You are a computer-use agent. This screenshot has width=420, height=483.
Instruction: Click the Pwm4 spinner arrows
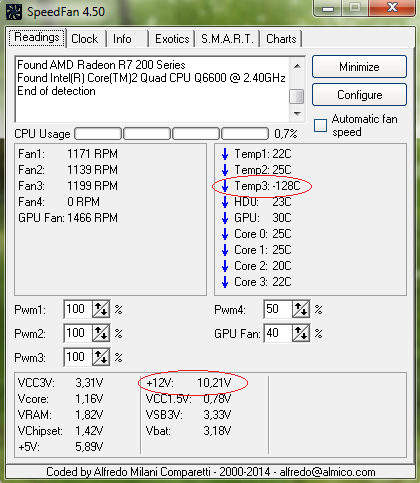[x=301, y=309]
